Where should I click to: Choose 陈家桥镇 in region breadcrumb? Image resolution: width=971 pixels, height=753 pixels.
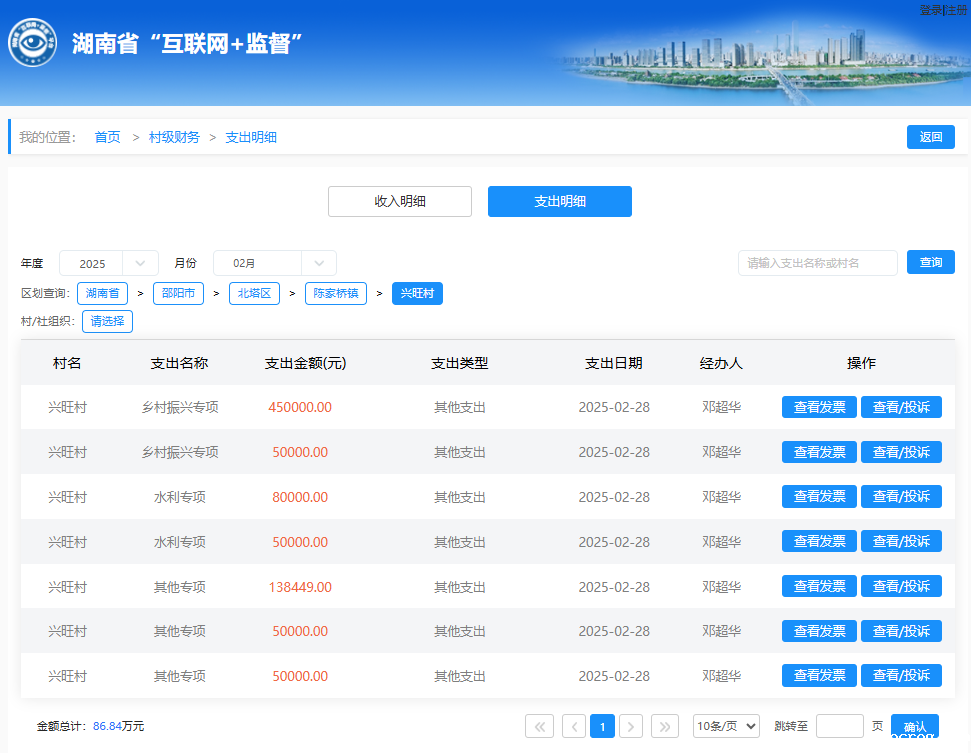tap(335, 293)
